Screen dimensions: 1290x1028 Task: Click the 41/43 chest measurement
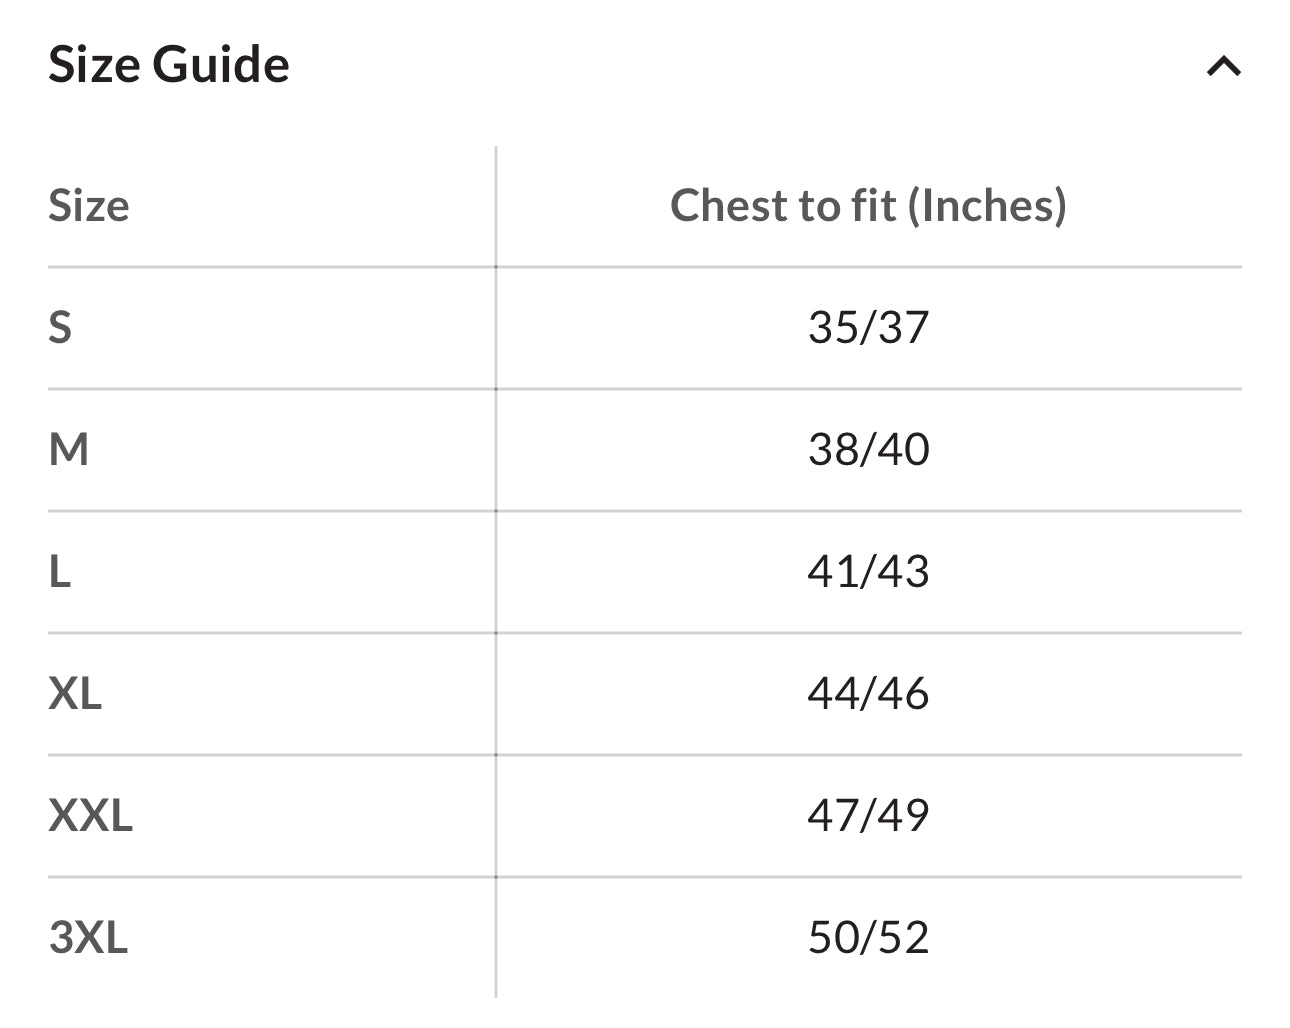tap(868, 572)
